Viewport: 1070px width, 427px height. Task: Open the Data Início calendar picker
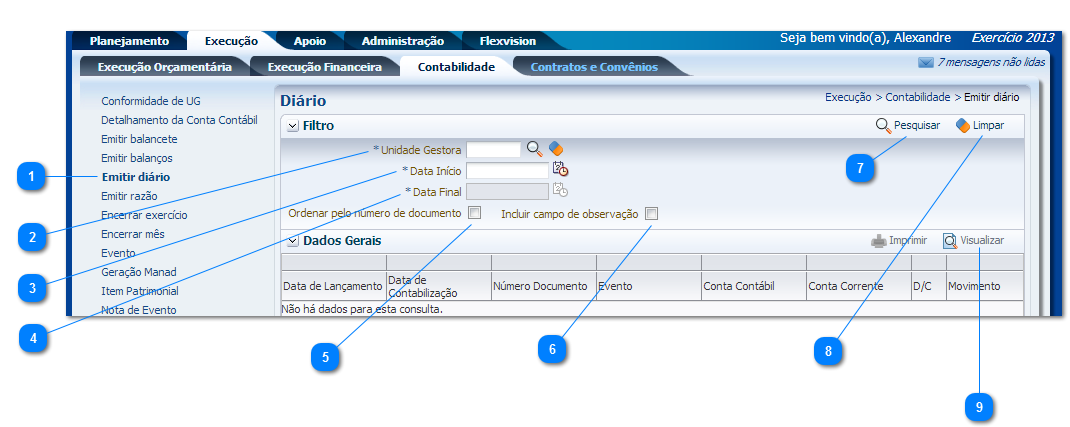tap(560, 170)
